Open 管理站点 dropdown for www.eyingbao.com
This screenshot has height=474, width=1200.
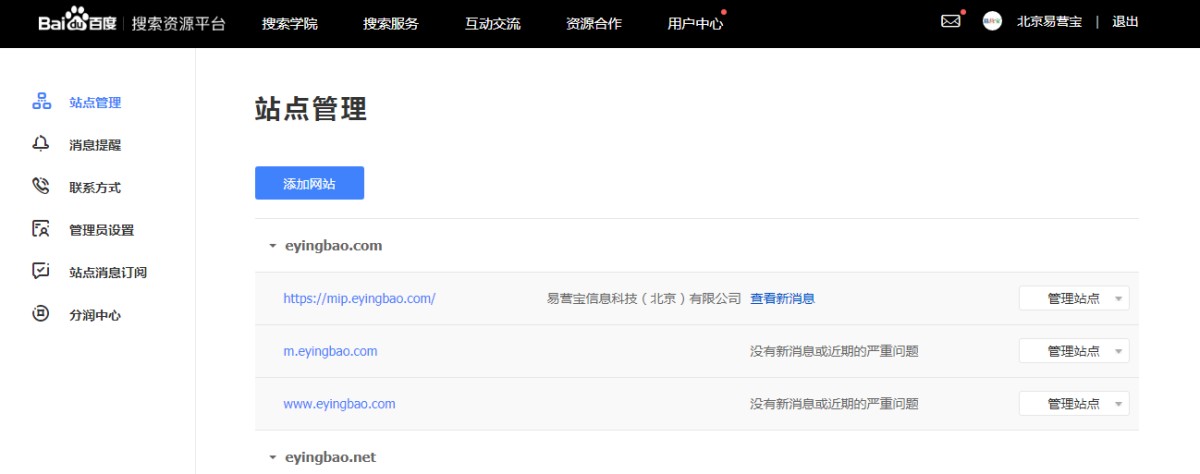1074,404
